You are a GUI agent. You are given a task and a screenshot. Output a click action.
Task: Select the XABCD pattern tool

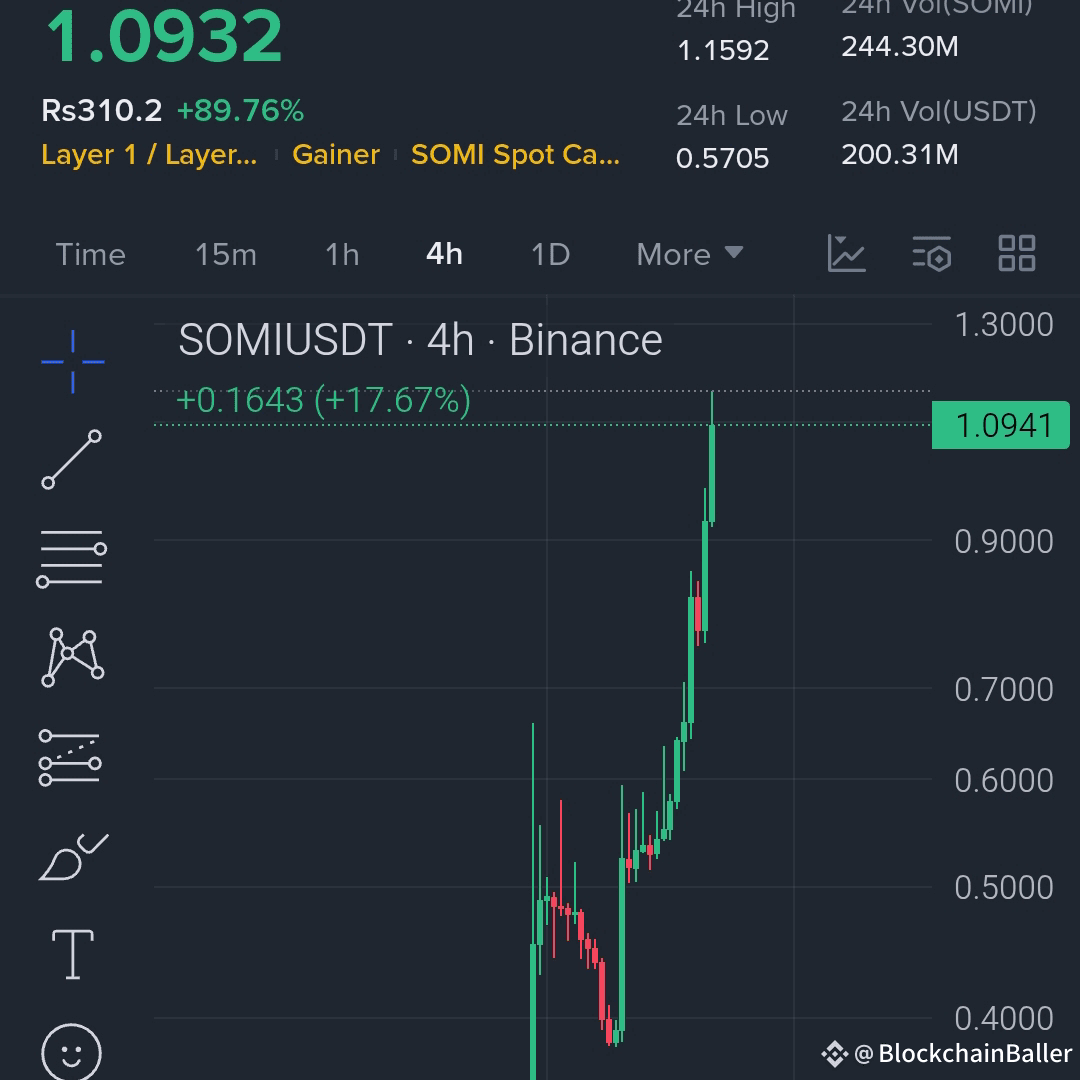point(72,657)
